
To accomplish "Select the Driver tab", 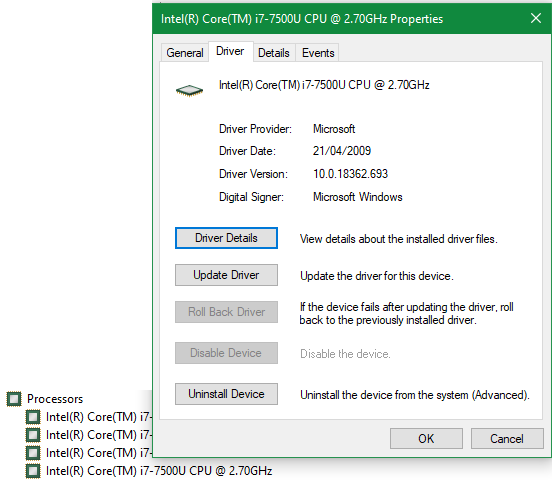I will 230,51.
